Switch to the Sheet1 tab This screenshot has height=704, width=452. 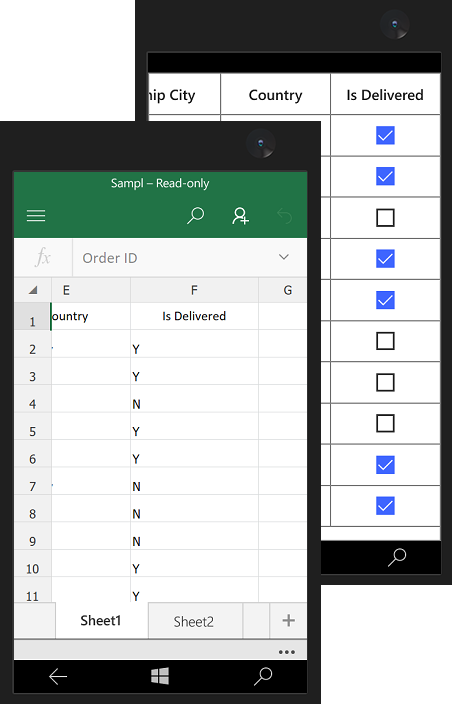tap(101, 620)
